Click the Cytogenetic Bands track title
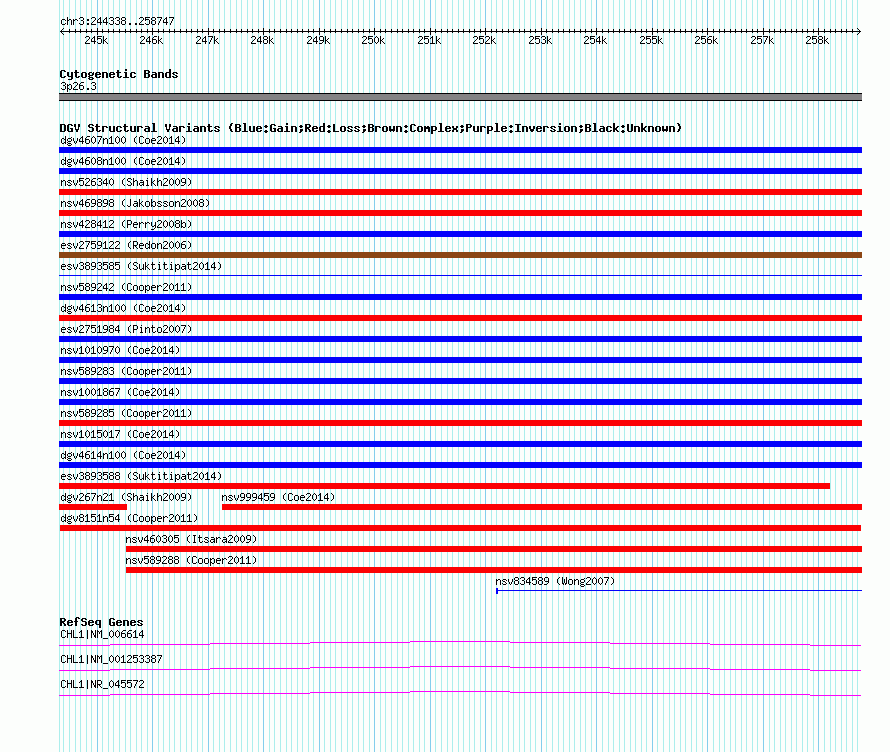Viewport: 890px width, 752px height. 119,74
